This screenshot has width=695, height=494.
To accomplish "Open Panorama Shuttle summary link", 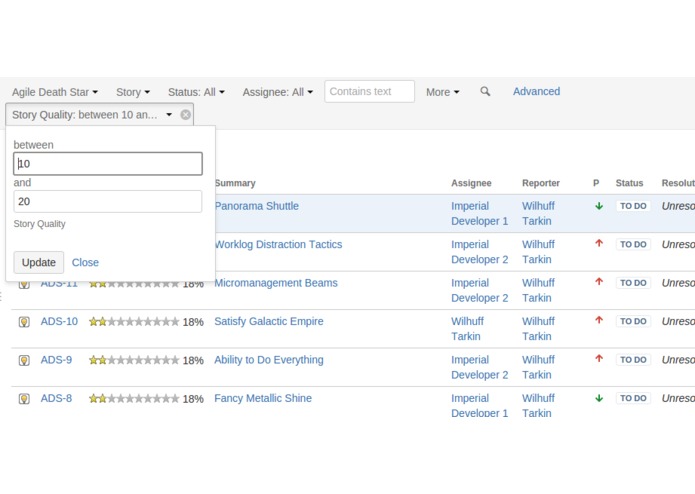I will tap(257, 206).
